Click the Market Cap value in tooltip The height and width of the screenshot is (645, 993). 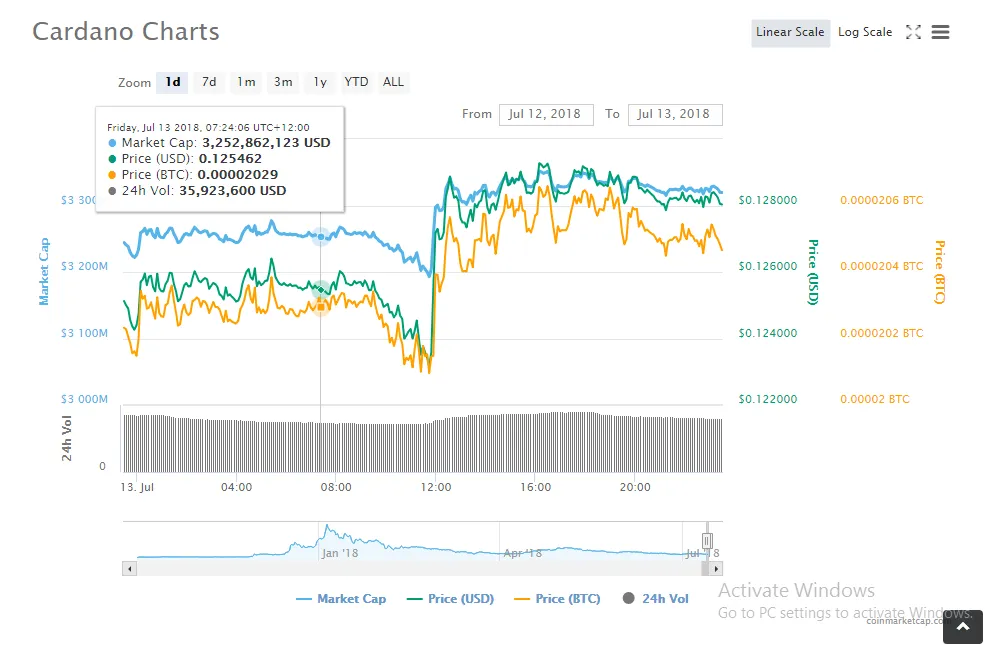(266, 143)
